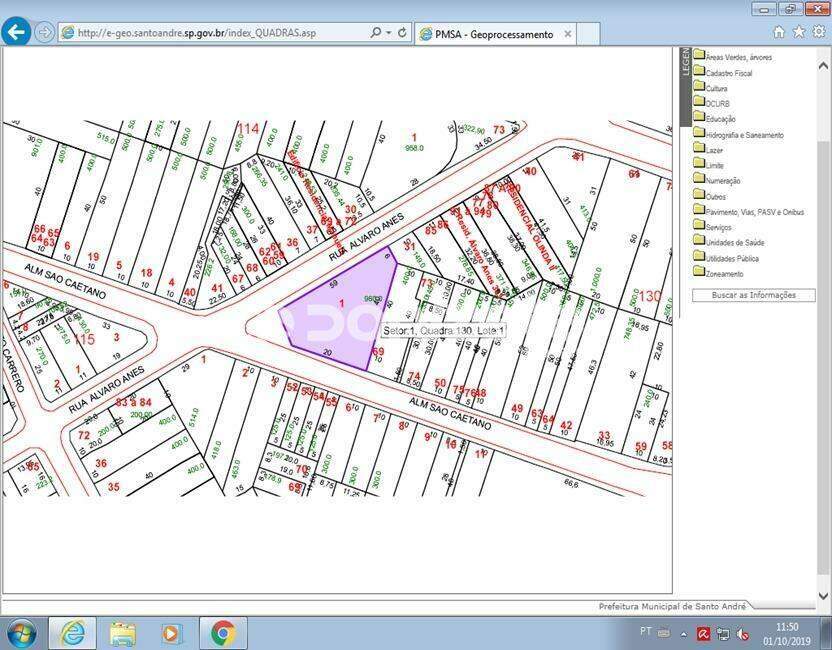Open the Unidades de Saúde folder
Viewport: 832px width, 650px height.
[700, 241]
